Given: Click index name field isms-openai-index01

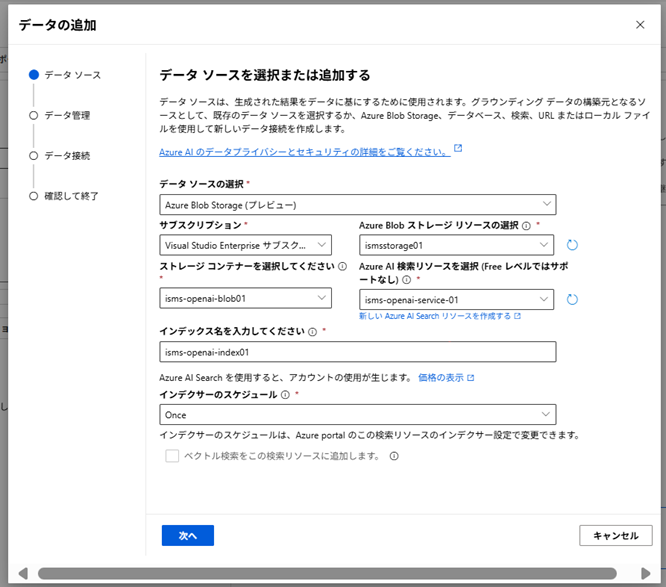Looking at the screenshot, I should pos(357,352).
